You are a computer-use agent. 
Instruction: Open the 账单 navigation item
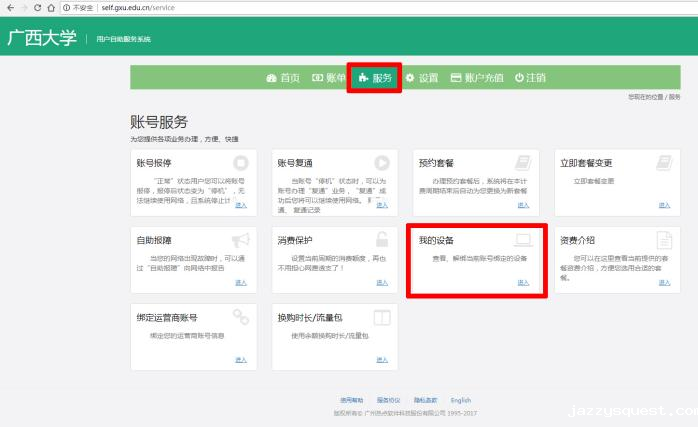click(x=329, y=78)
